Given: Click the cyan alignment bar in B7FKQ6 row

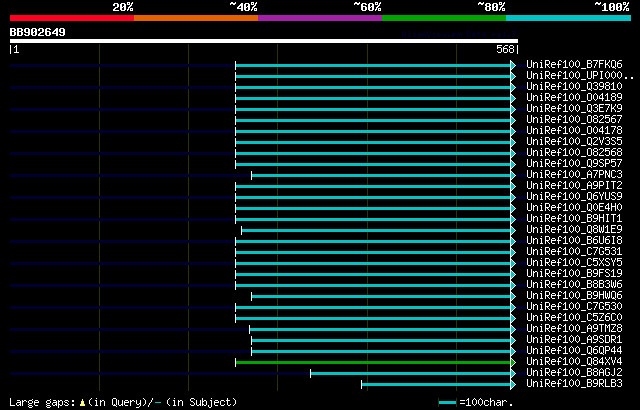Looking at the screenshot, I should [x=373, y=65].
